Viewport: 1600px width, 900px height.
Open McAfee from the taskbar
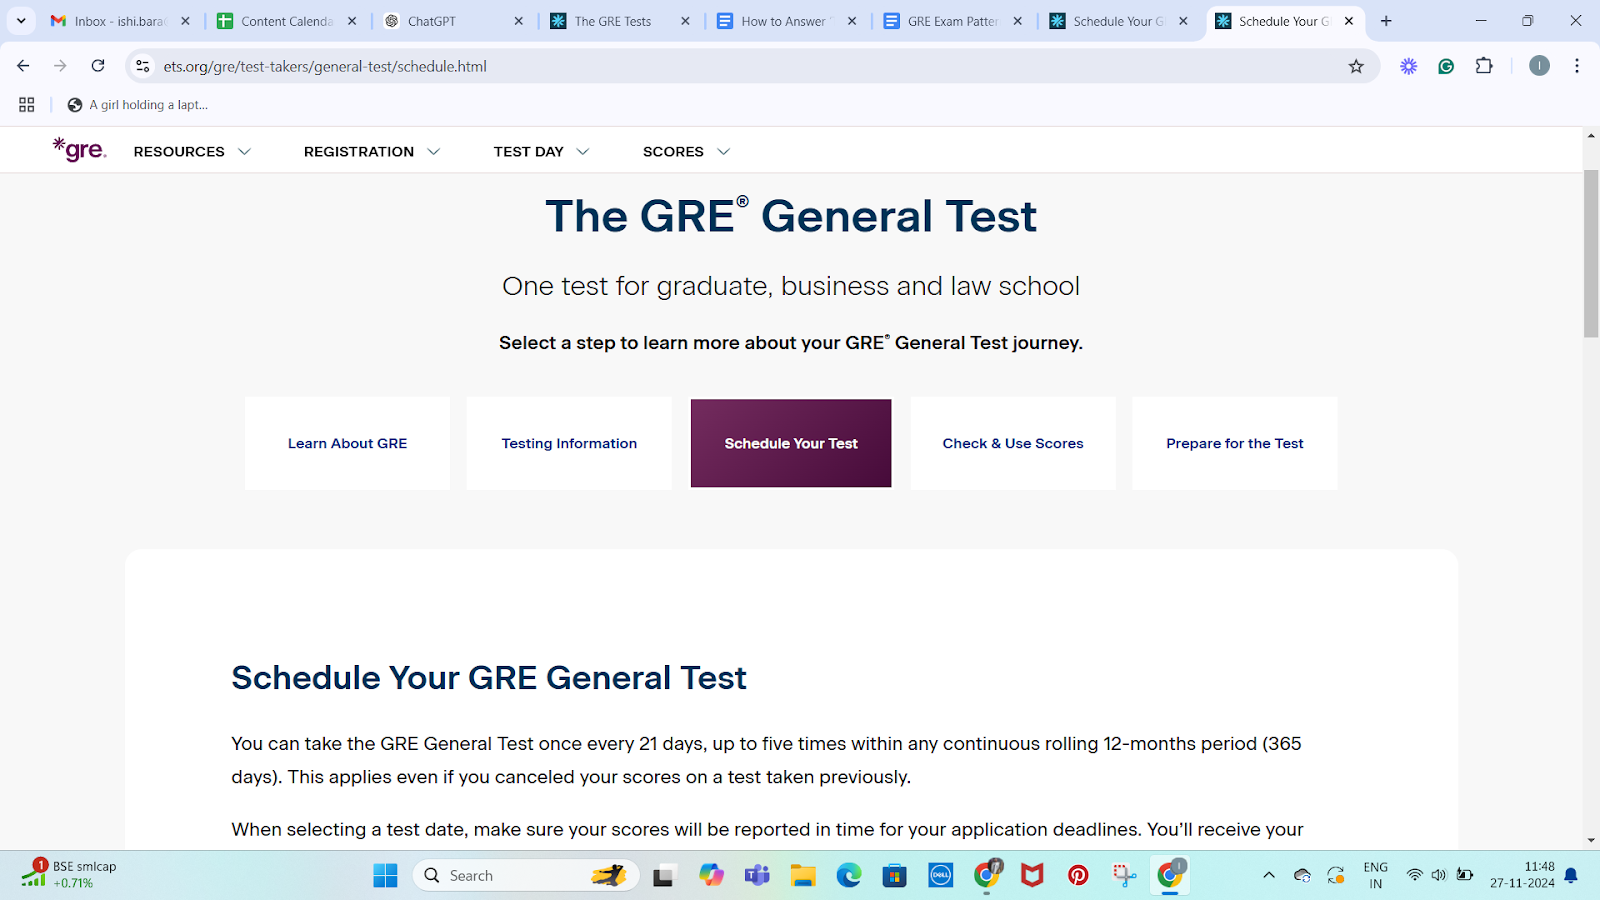[1032, 876]
